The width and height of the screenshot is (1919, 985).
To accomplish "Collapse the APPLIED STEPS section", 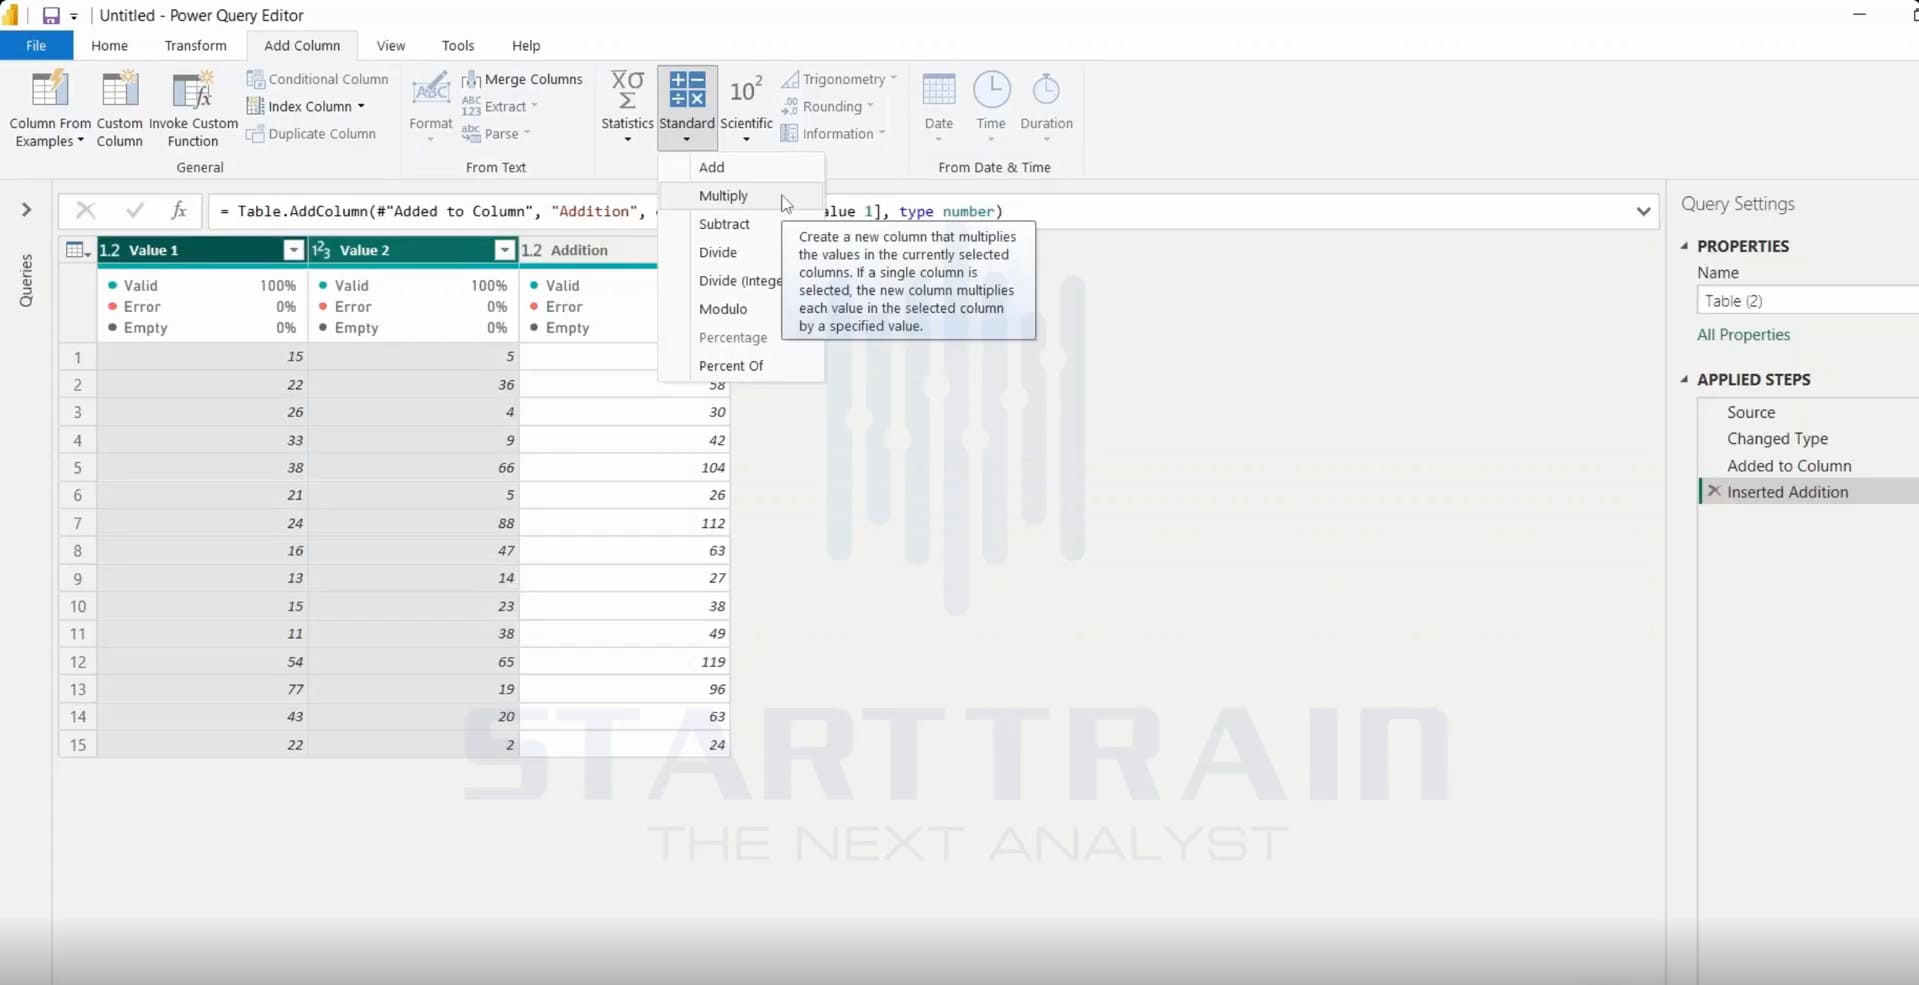I will (x=1685, y=379).
